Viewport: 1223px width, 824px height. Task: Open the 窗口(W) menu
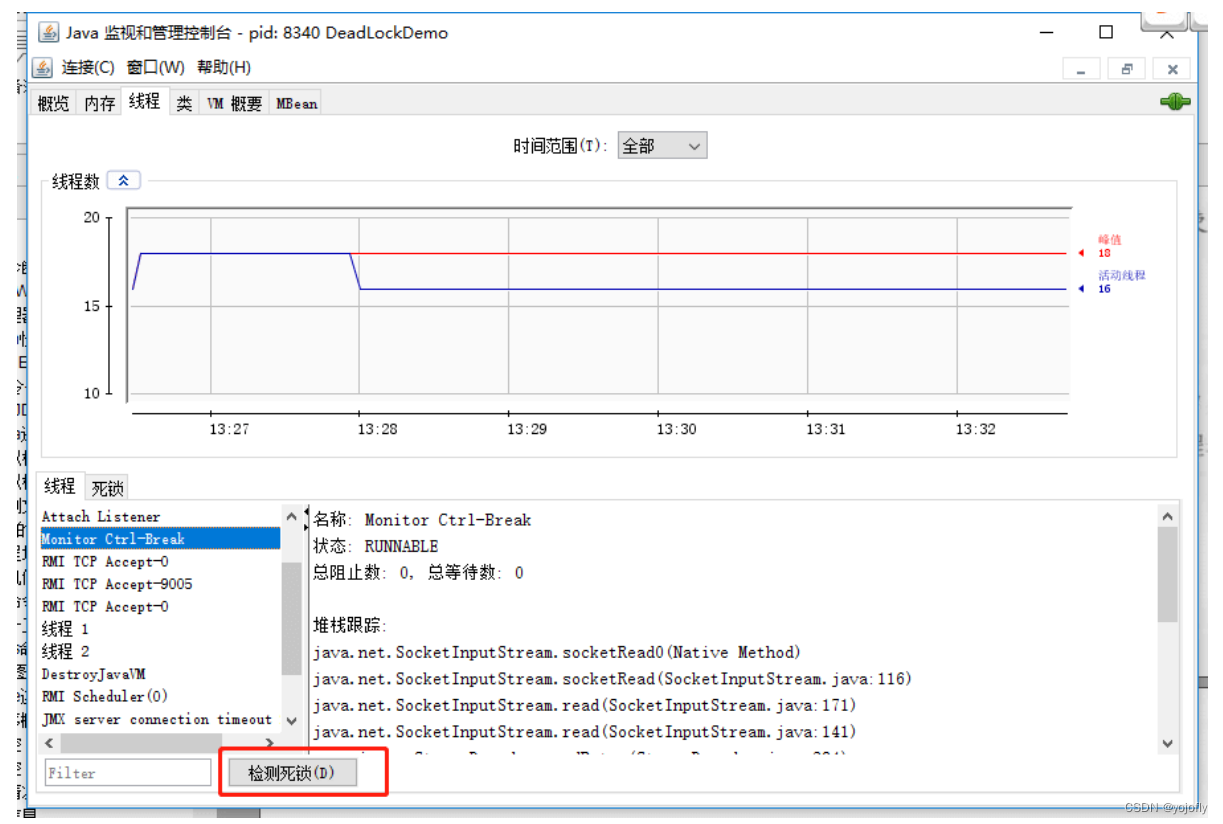[155, 67]
